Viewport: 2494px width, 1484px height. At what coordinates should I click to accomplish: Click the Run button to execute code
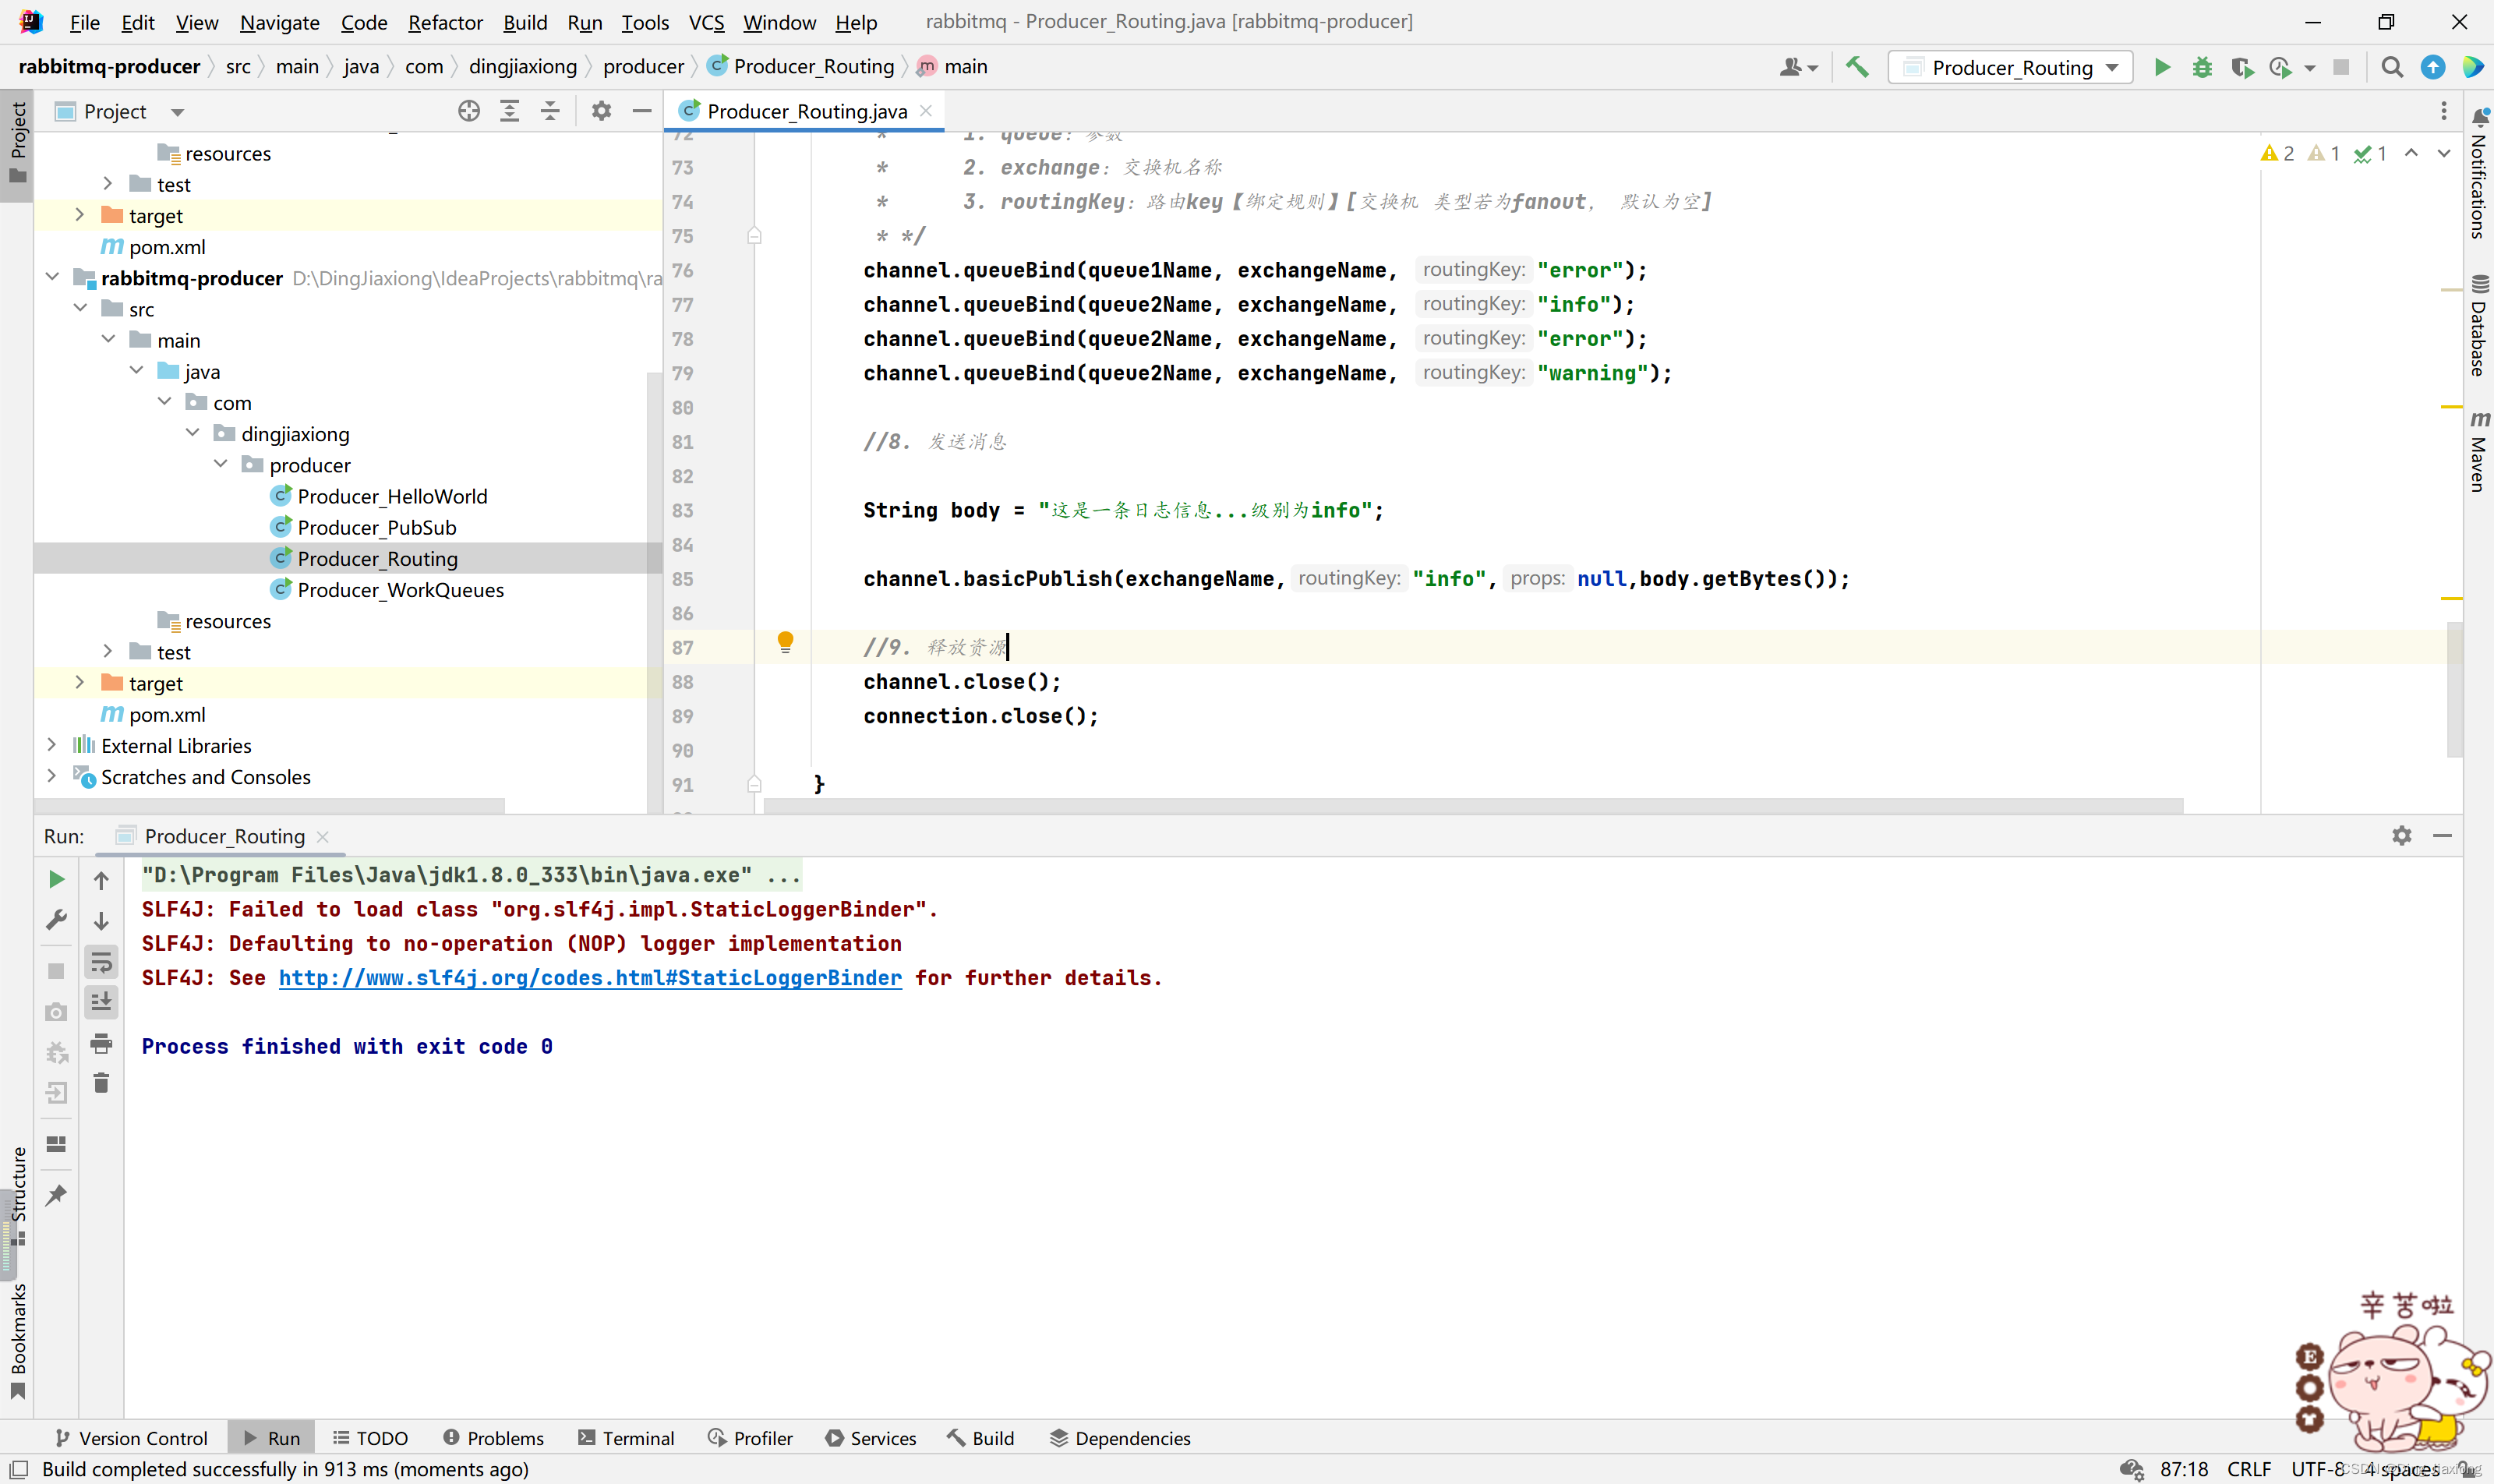point(2160,67)
